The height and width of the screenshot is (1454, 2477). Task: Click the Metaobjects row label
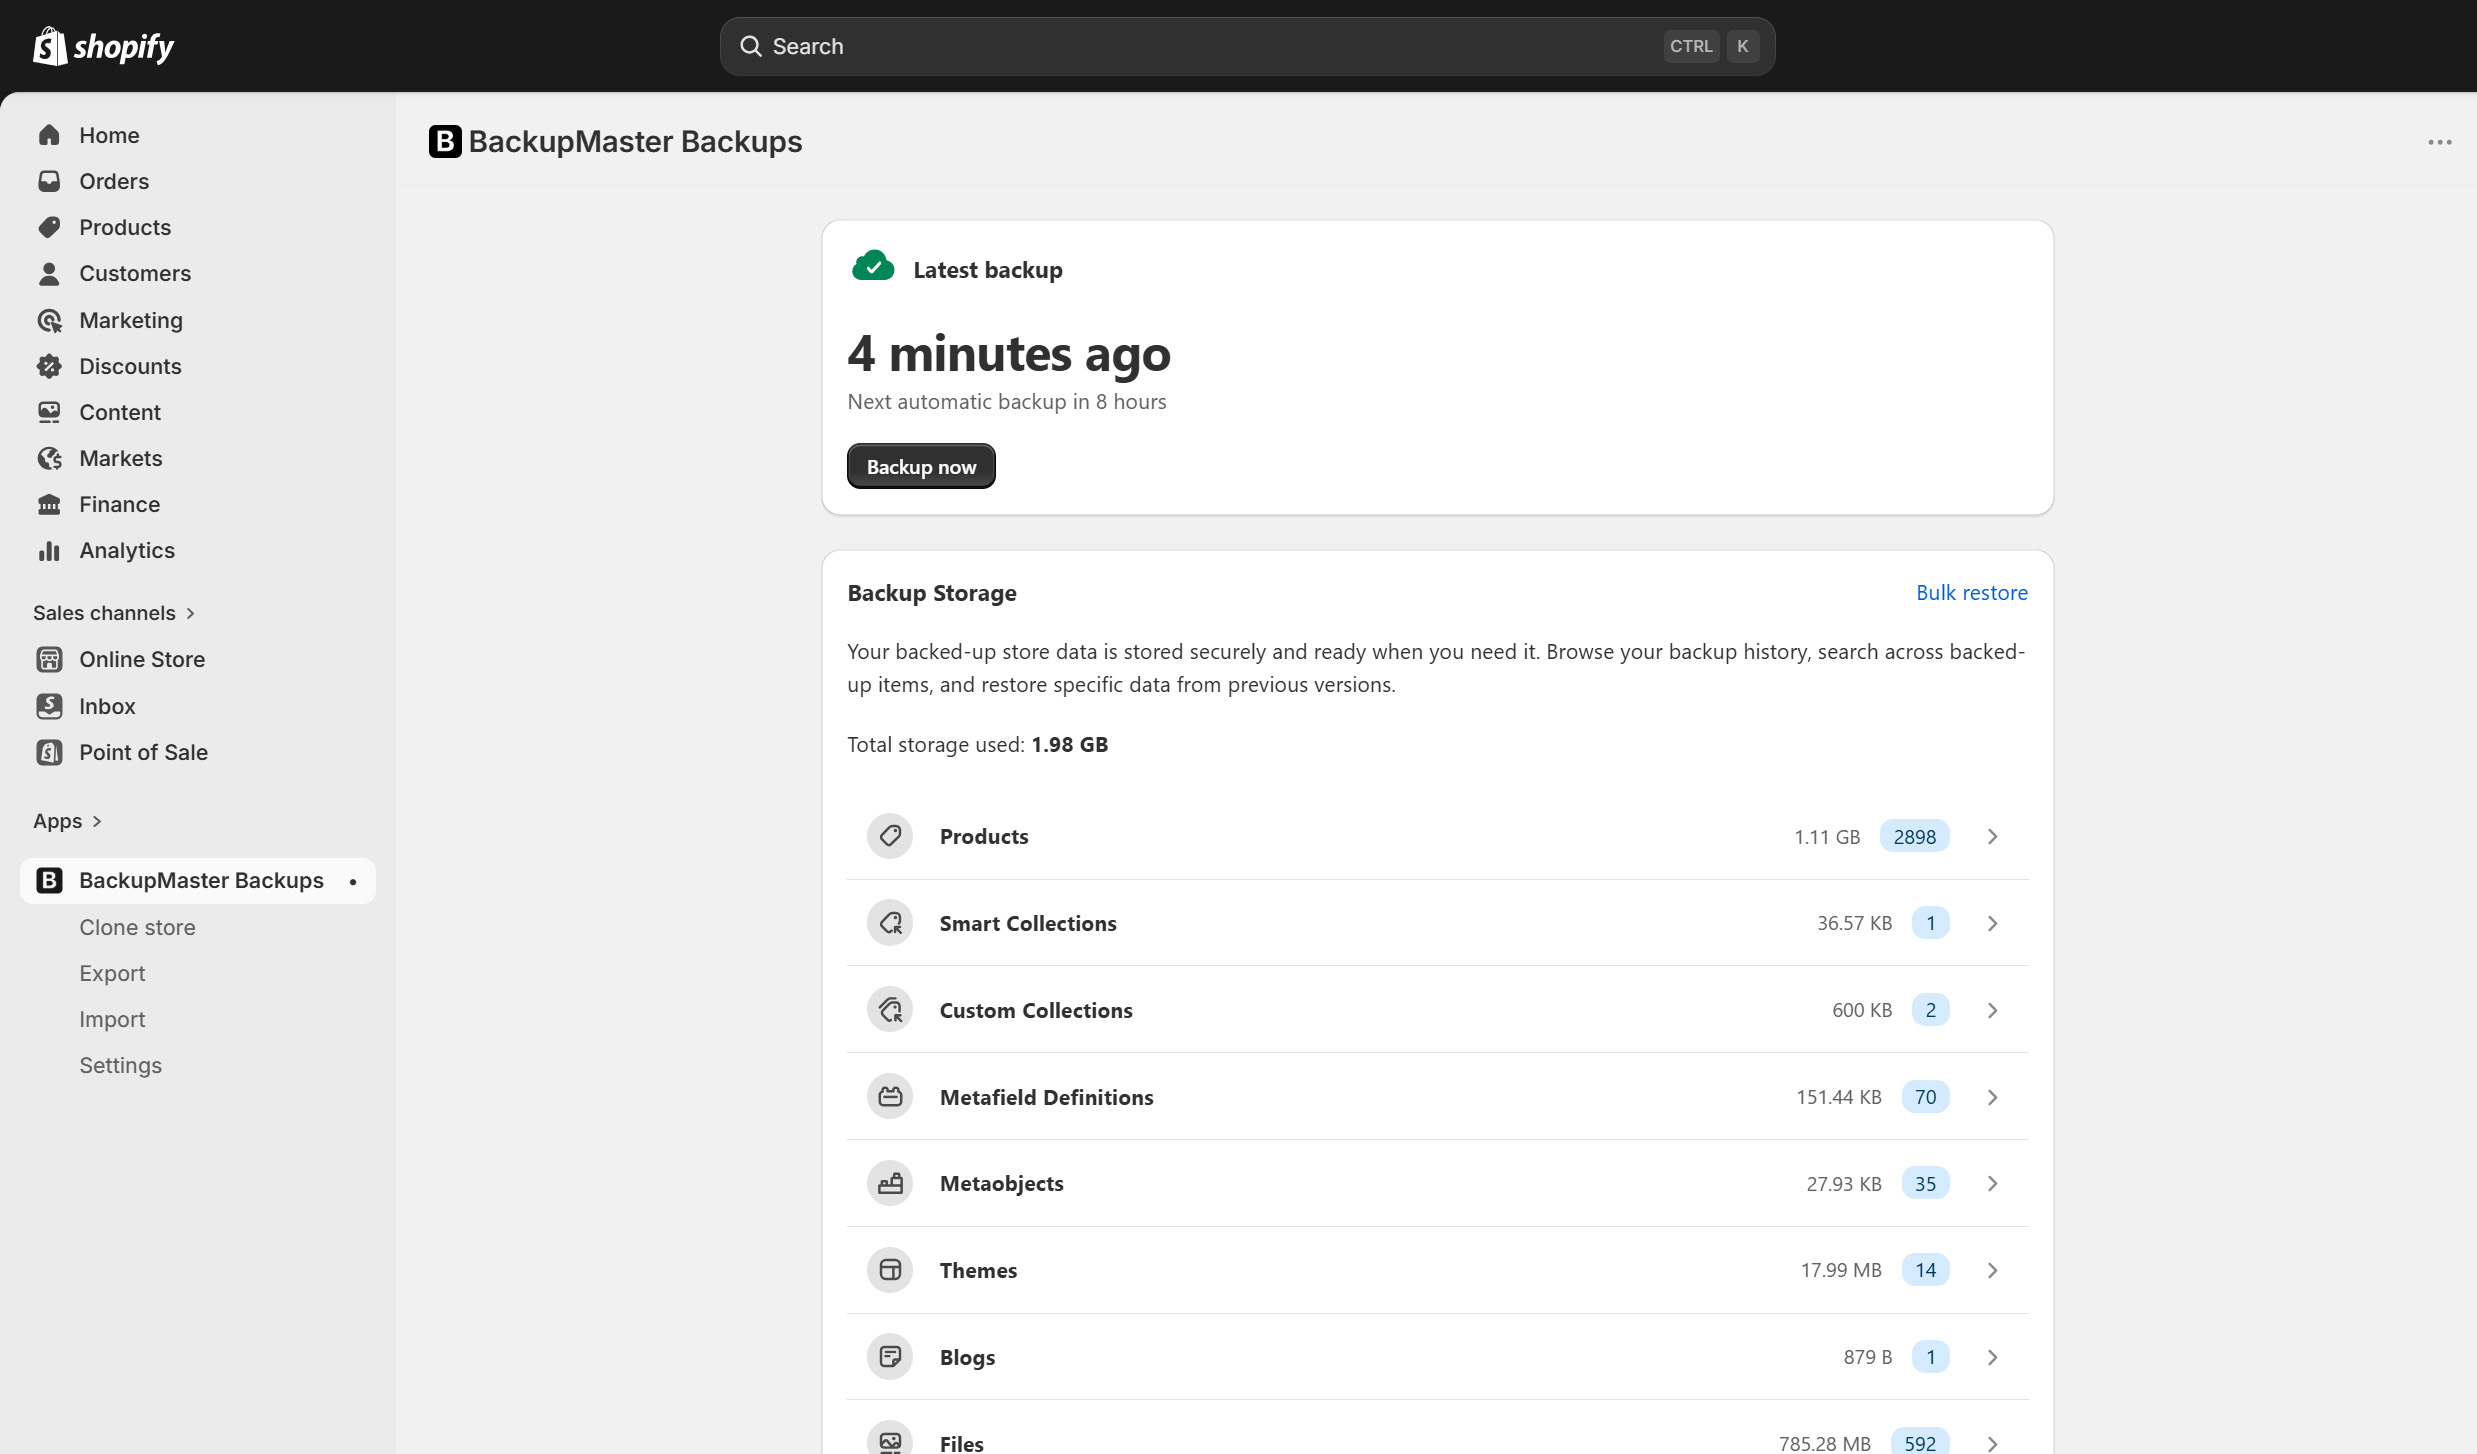coord(1001,1183)
